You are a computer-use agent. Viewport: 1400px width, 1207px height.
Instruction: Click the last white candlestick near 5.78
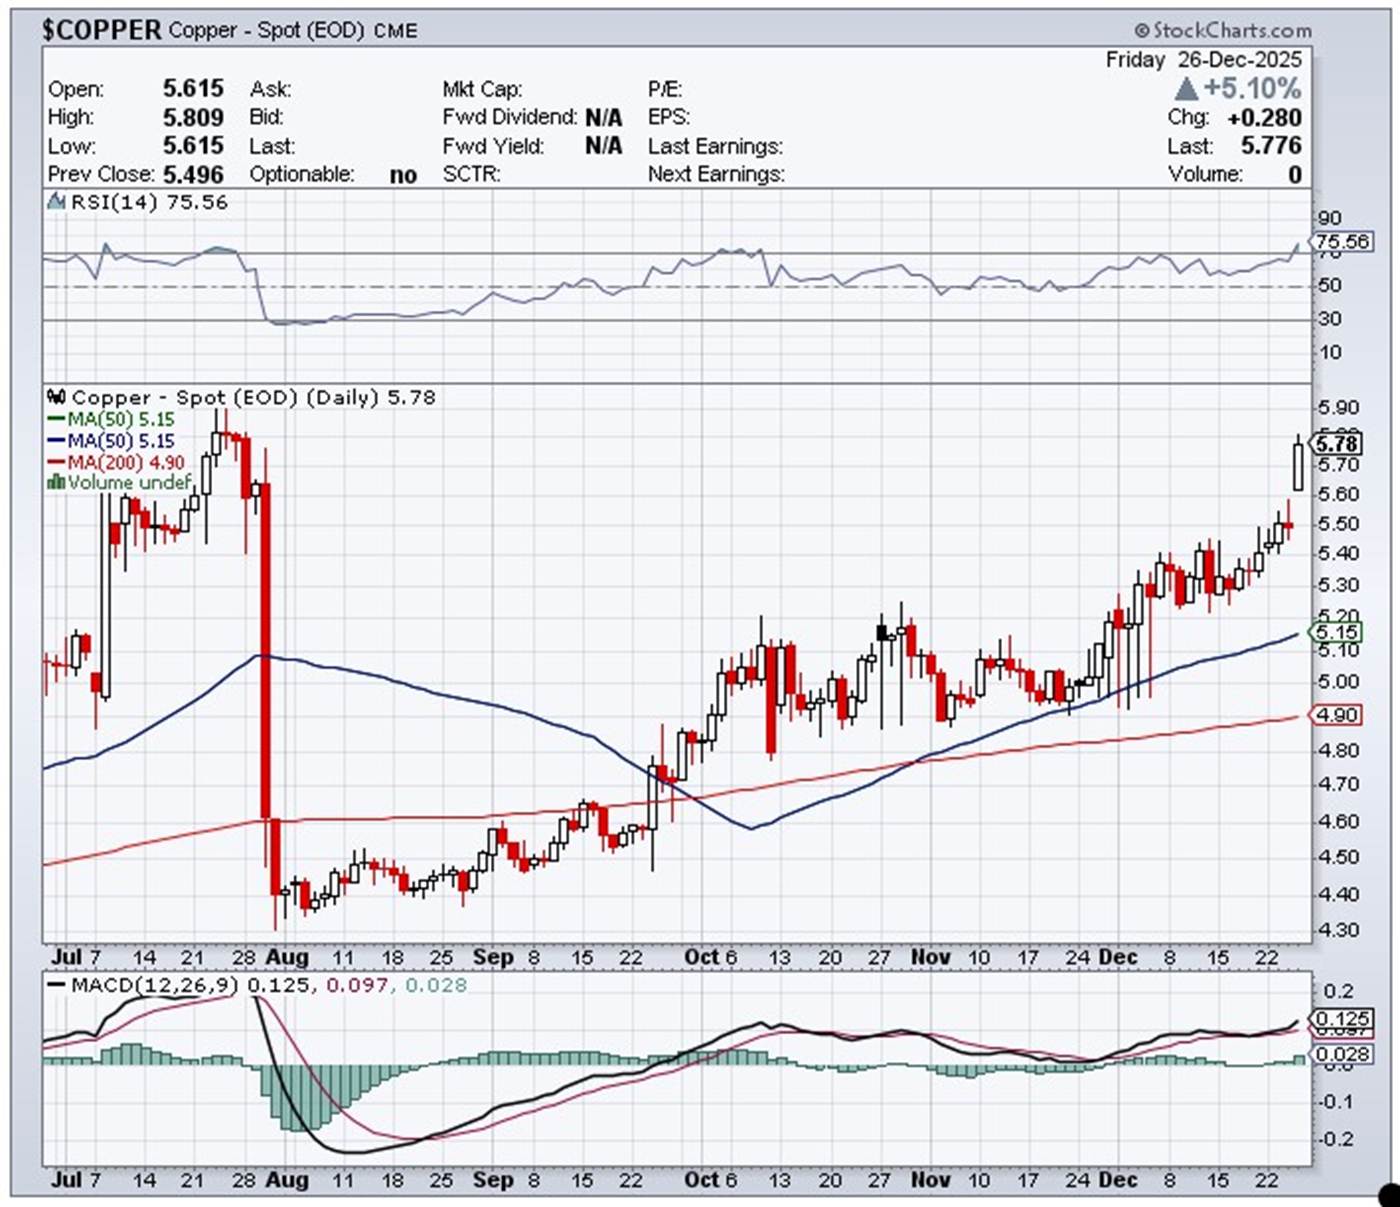[x=1298, y=467]
